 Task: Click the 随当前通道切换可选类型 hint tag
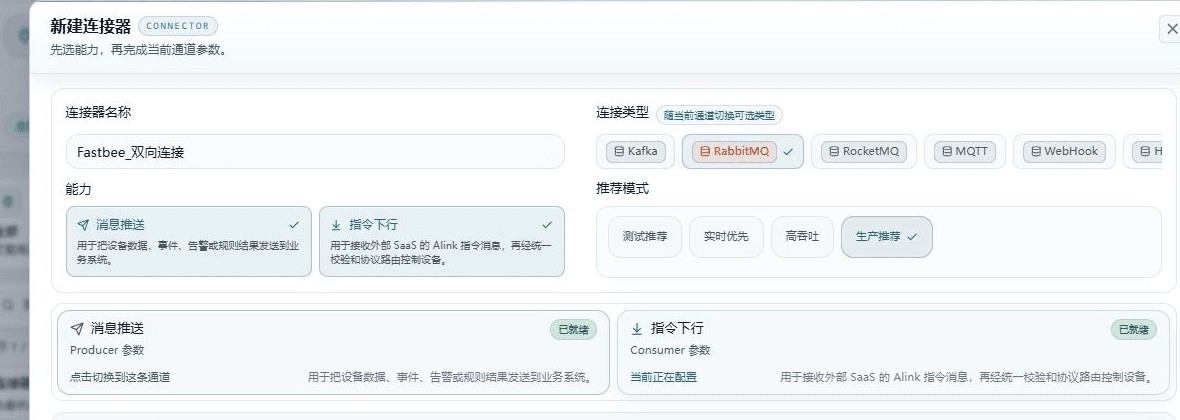719,115
